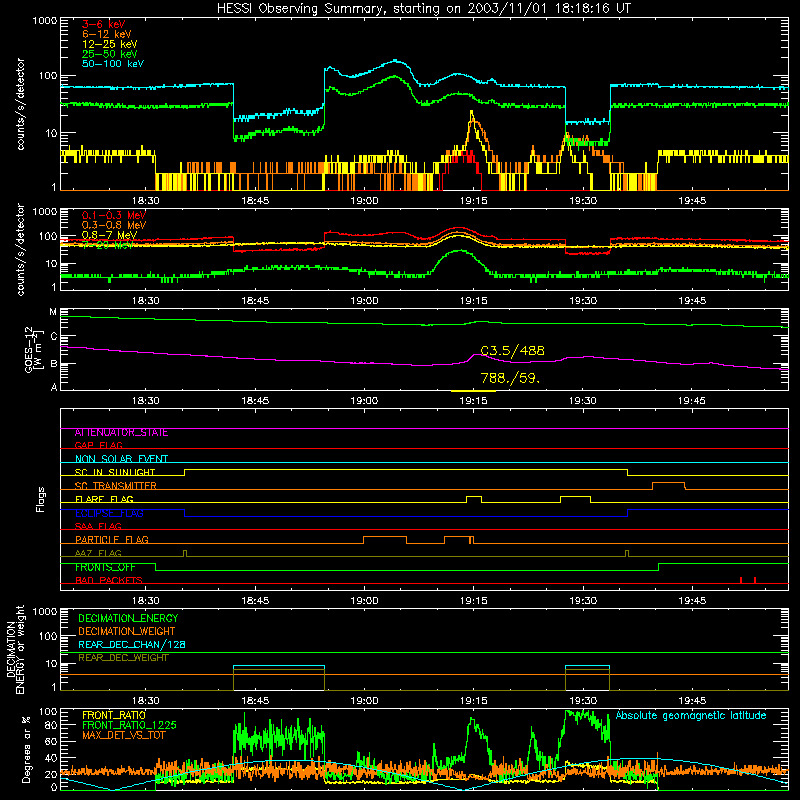The width and height of the screenshot is (800, 800).
Task: Select the FLARE_FLAG label
Action: 104,499
